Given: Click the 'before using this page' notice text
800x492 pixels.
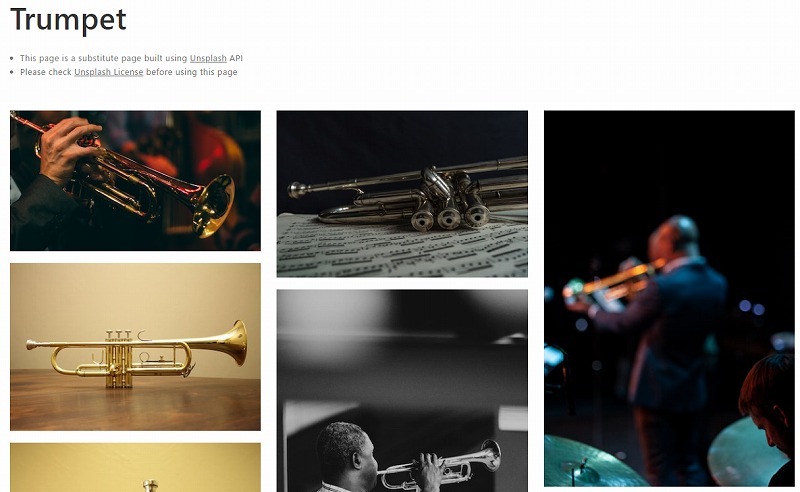Looking at the screenshot, I should tap(191, 72).
